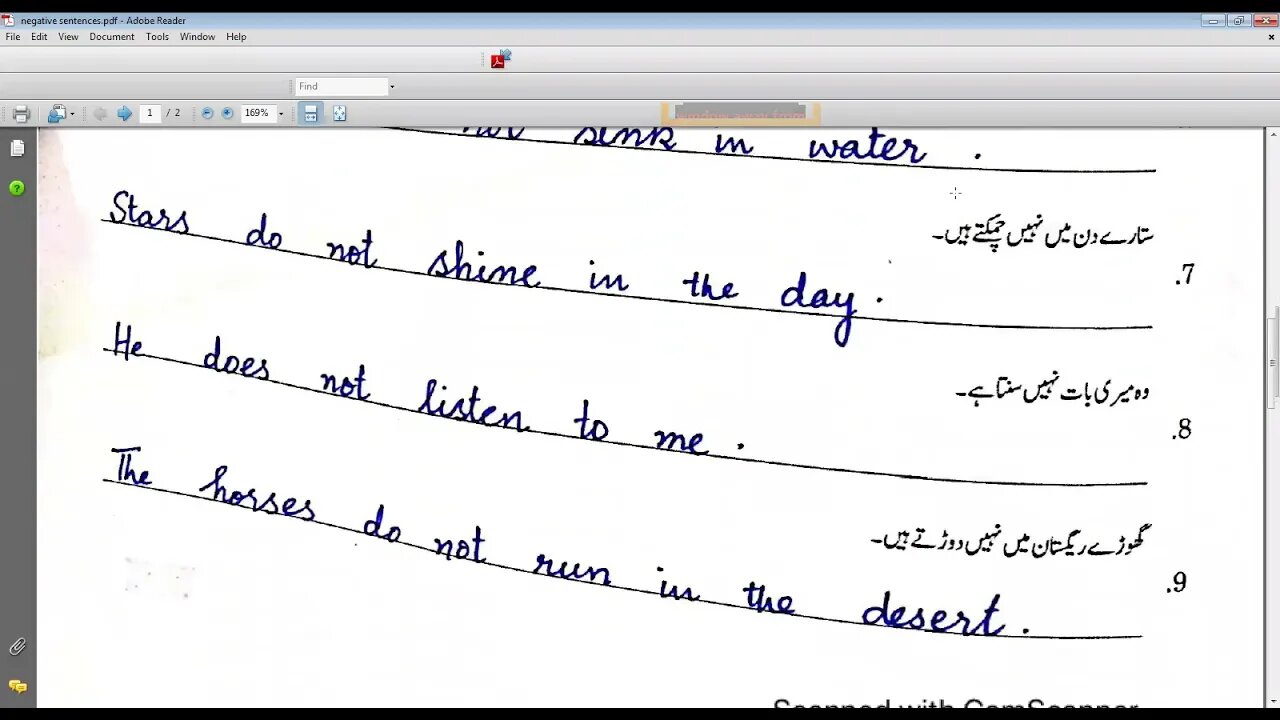This screenshot has width=1280, height=720.
Task: Click the scroll up arrow
Action: (1273, 135)
